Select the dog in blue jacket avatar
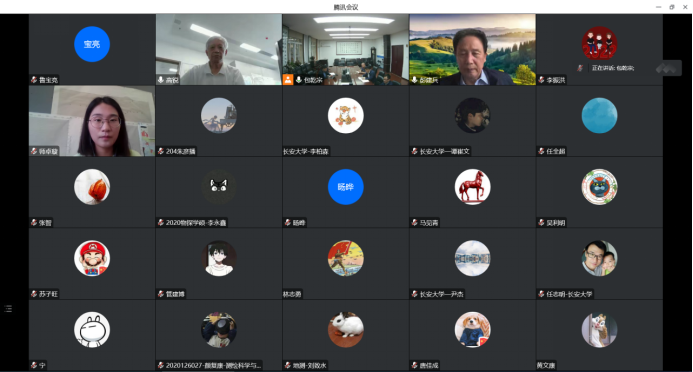The width and height of the screenshot is (693, 372). (x=472, y=330)
